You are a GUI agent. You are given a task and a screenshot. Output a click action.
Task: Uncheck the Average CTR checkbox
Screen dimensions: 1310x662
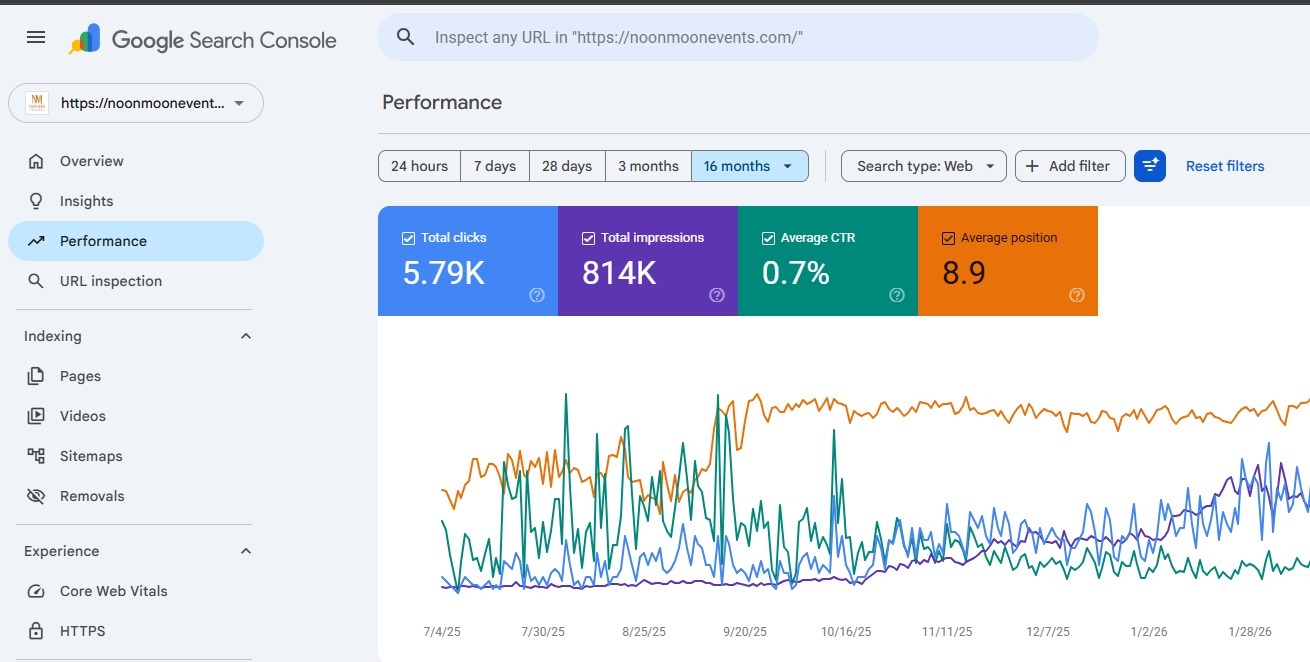point(768,238)
